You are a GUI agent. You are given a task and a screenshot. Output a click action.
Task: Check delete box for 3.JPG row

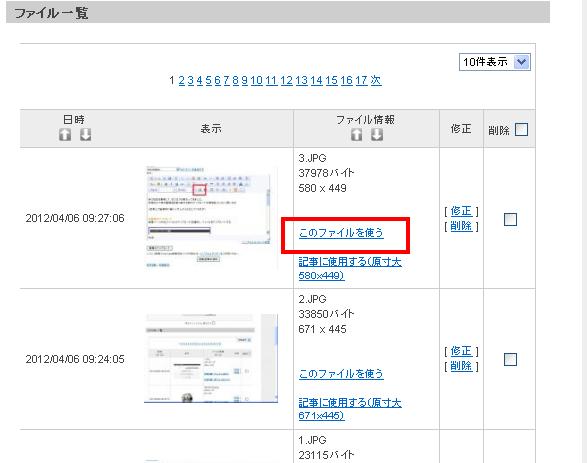pyautogui.click(x=510, y=219)
